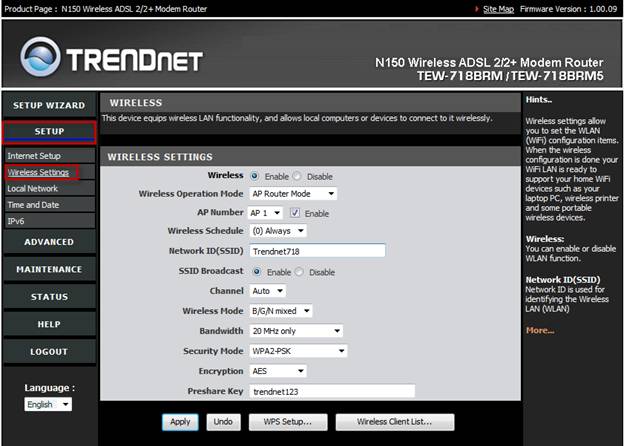Open the Language dropdown
Screen dimensions: 624x446
point(48,404)
